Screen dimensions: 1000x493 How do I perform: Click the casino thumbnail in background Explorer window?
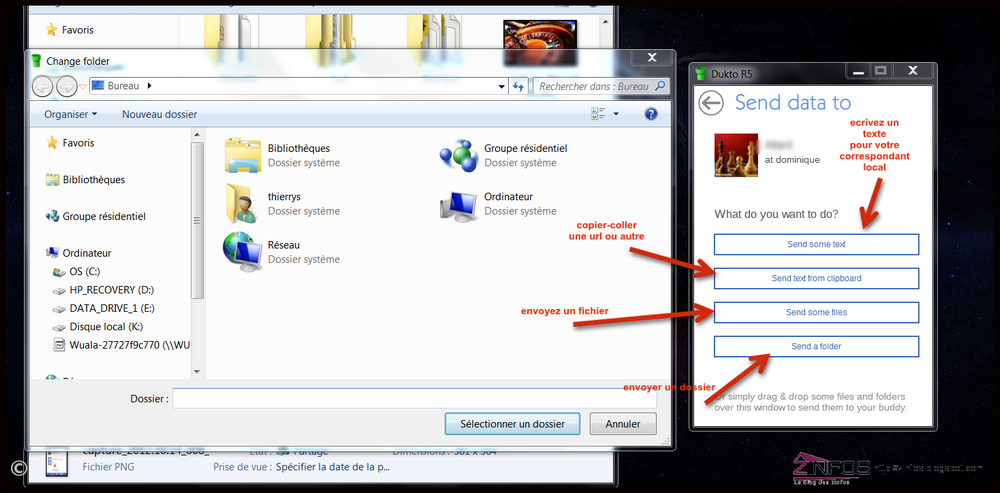pos(540,42)
